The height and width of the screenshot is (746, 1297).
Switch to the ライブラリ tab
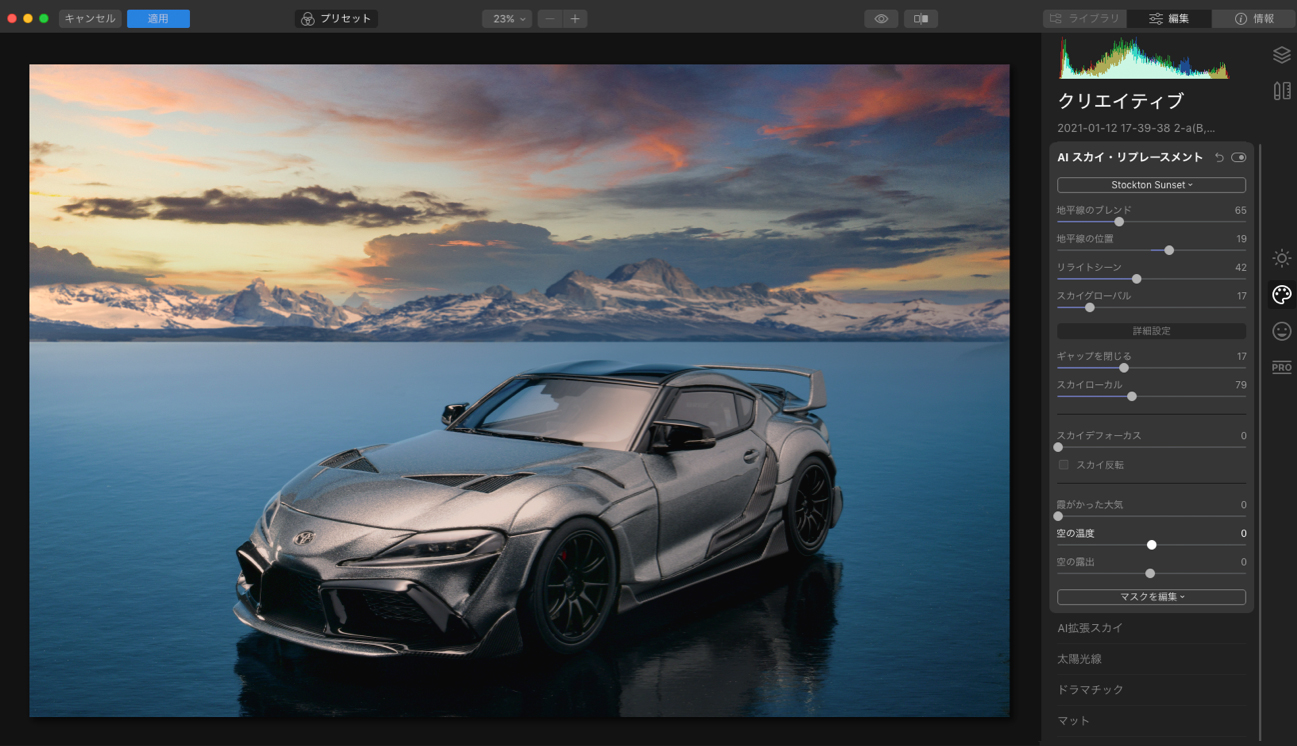point(1085,19)
